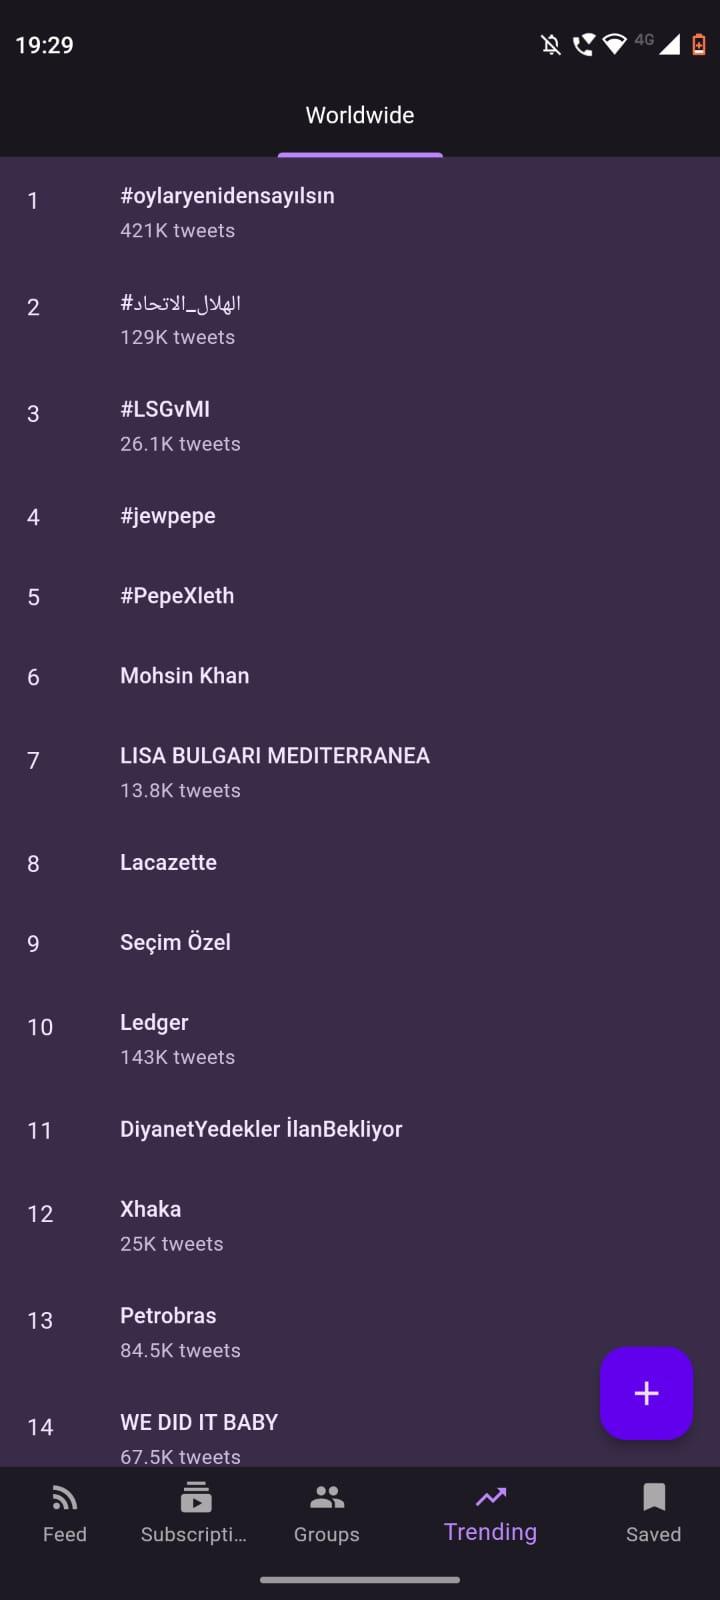Tap the home gesture bar at bottom
This screenshot has height=1600, width=720.
tap(360, 1580)
